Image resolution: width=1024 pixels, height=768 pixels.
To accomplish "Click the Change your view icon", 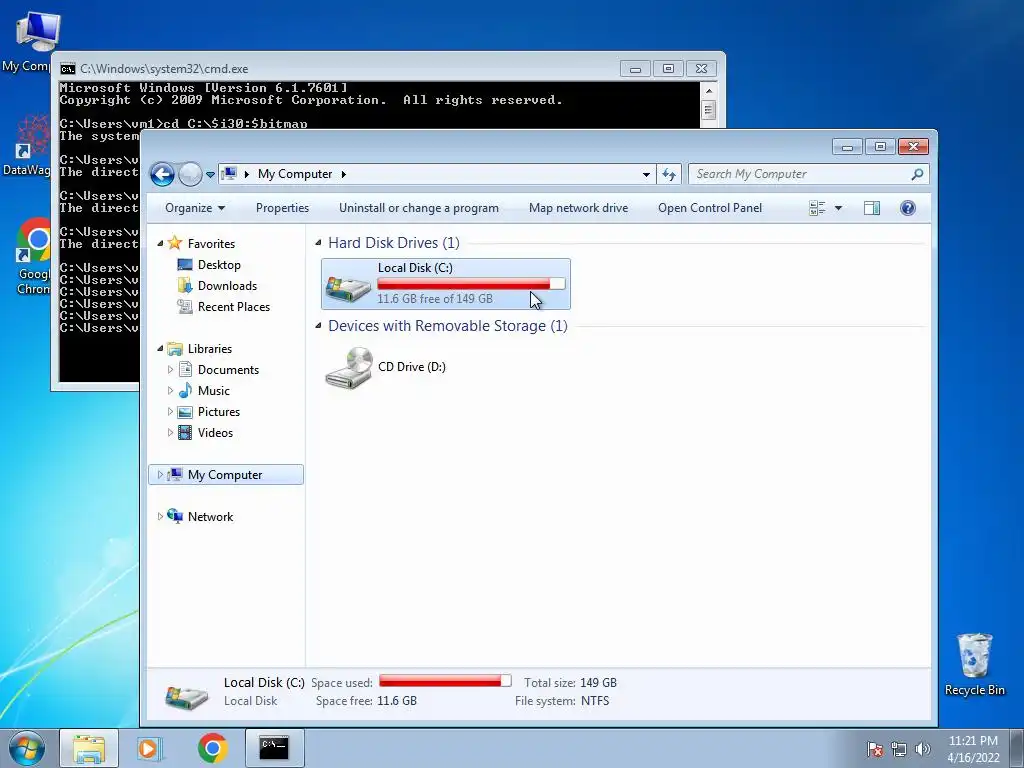I will 817,208.
